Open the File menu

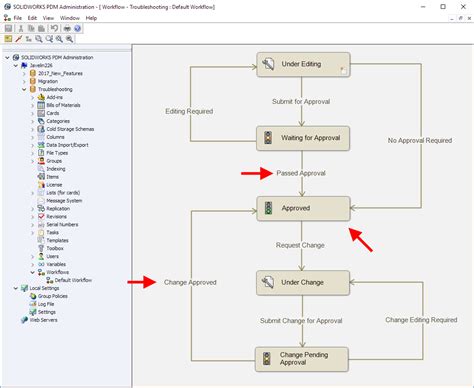click(x=18, y=18)
